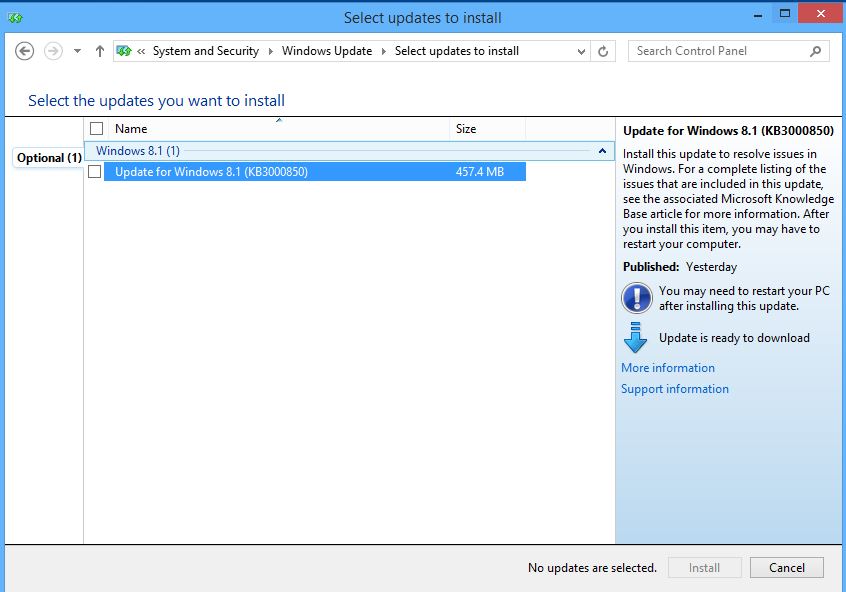The height and width of the screenshot is (592, 846).
Task: Click the 457.4 MB size cell
Action: click(480, 172)
